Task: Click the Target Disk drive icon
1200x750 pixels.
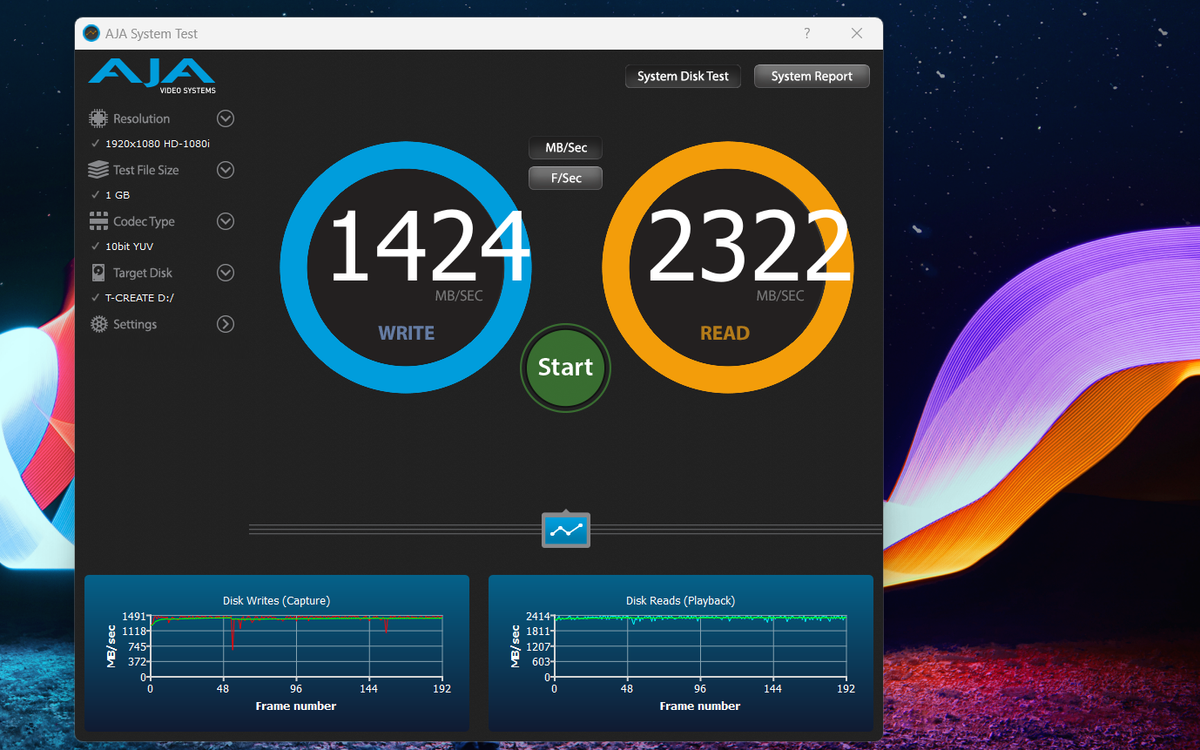Action: coord(98,272)
